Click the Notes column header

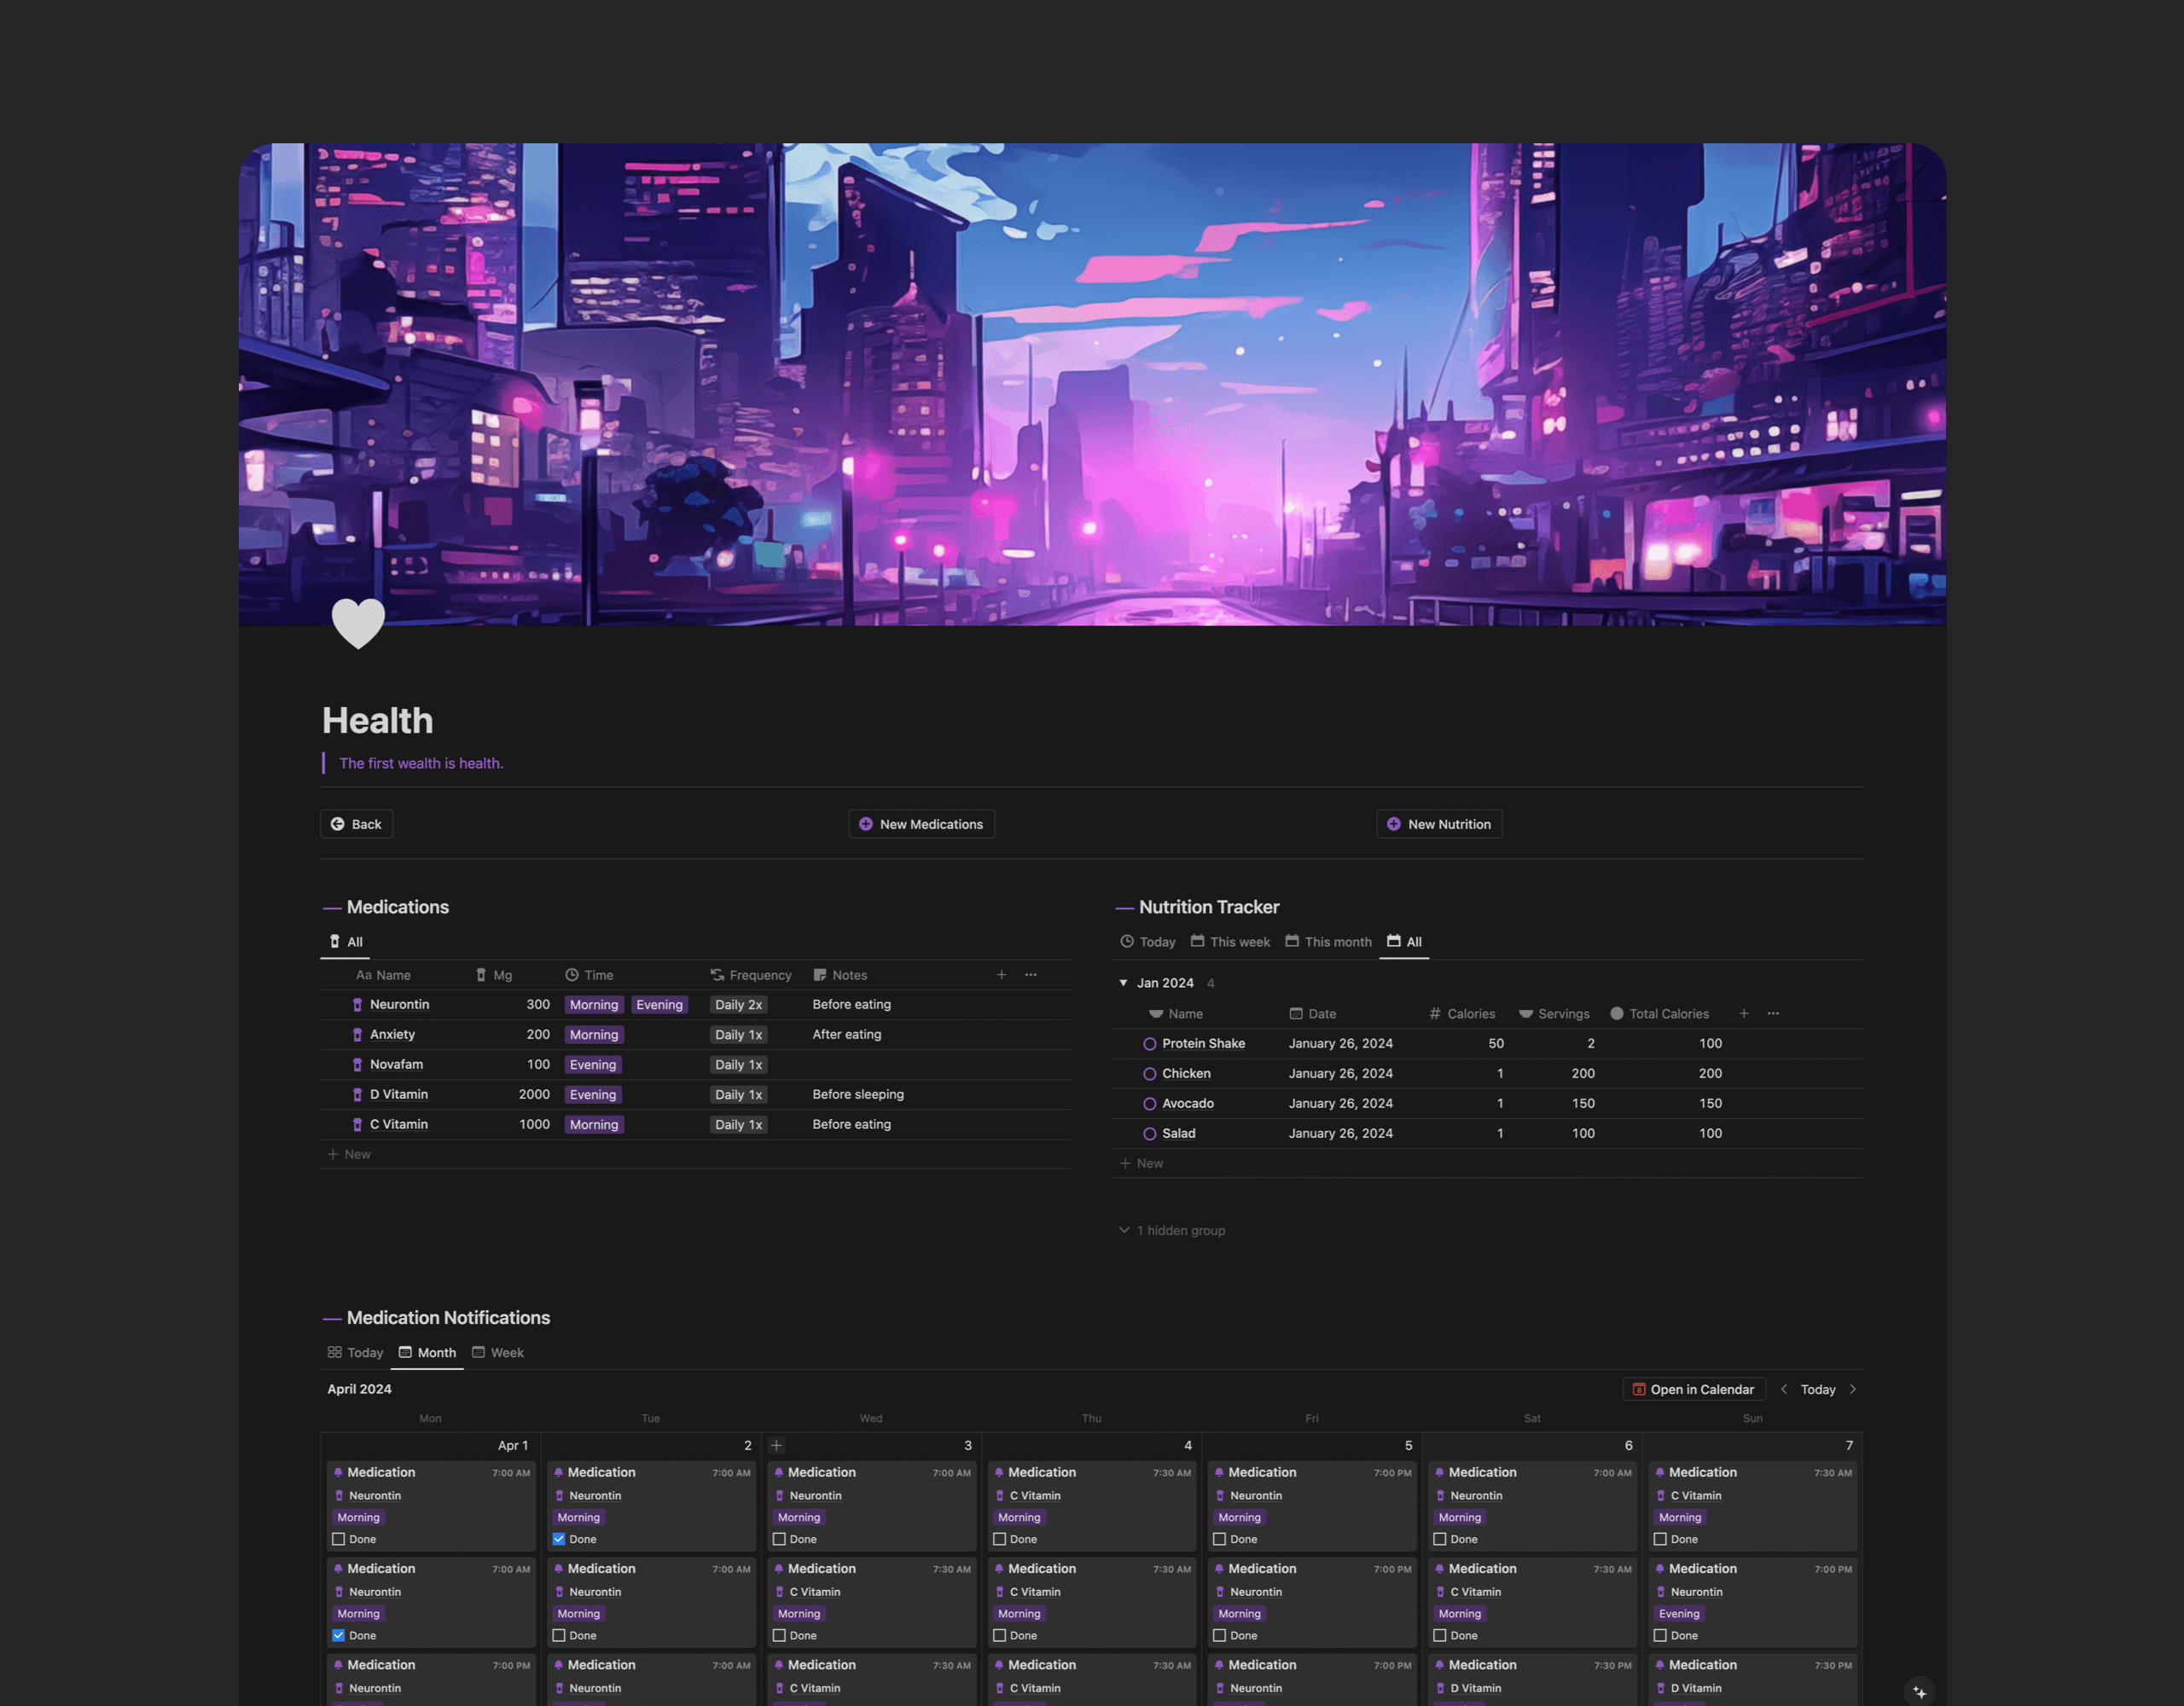tap(840, 975)
